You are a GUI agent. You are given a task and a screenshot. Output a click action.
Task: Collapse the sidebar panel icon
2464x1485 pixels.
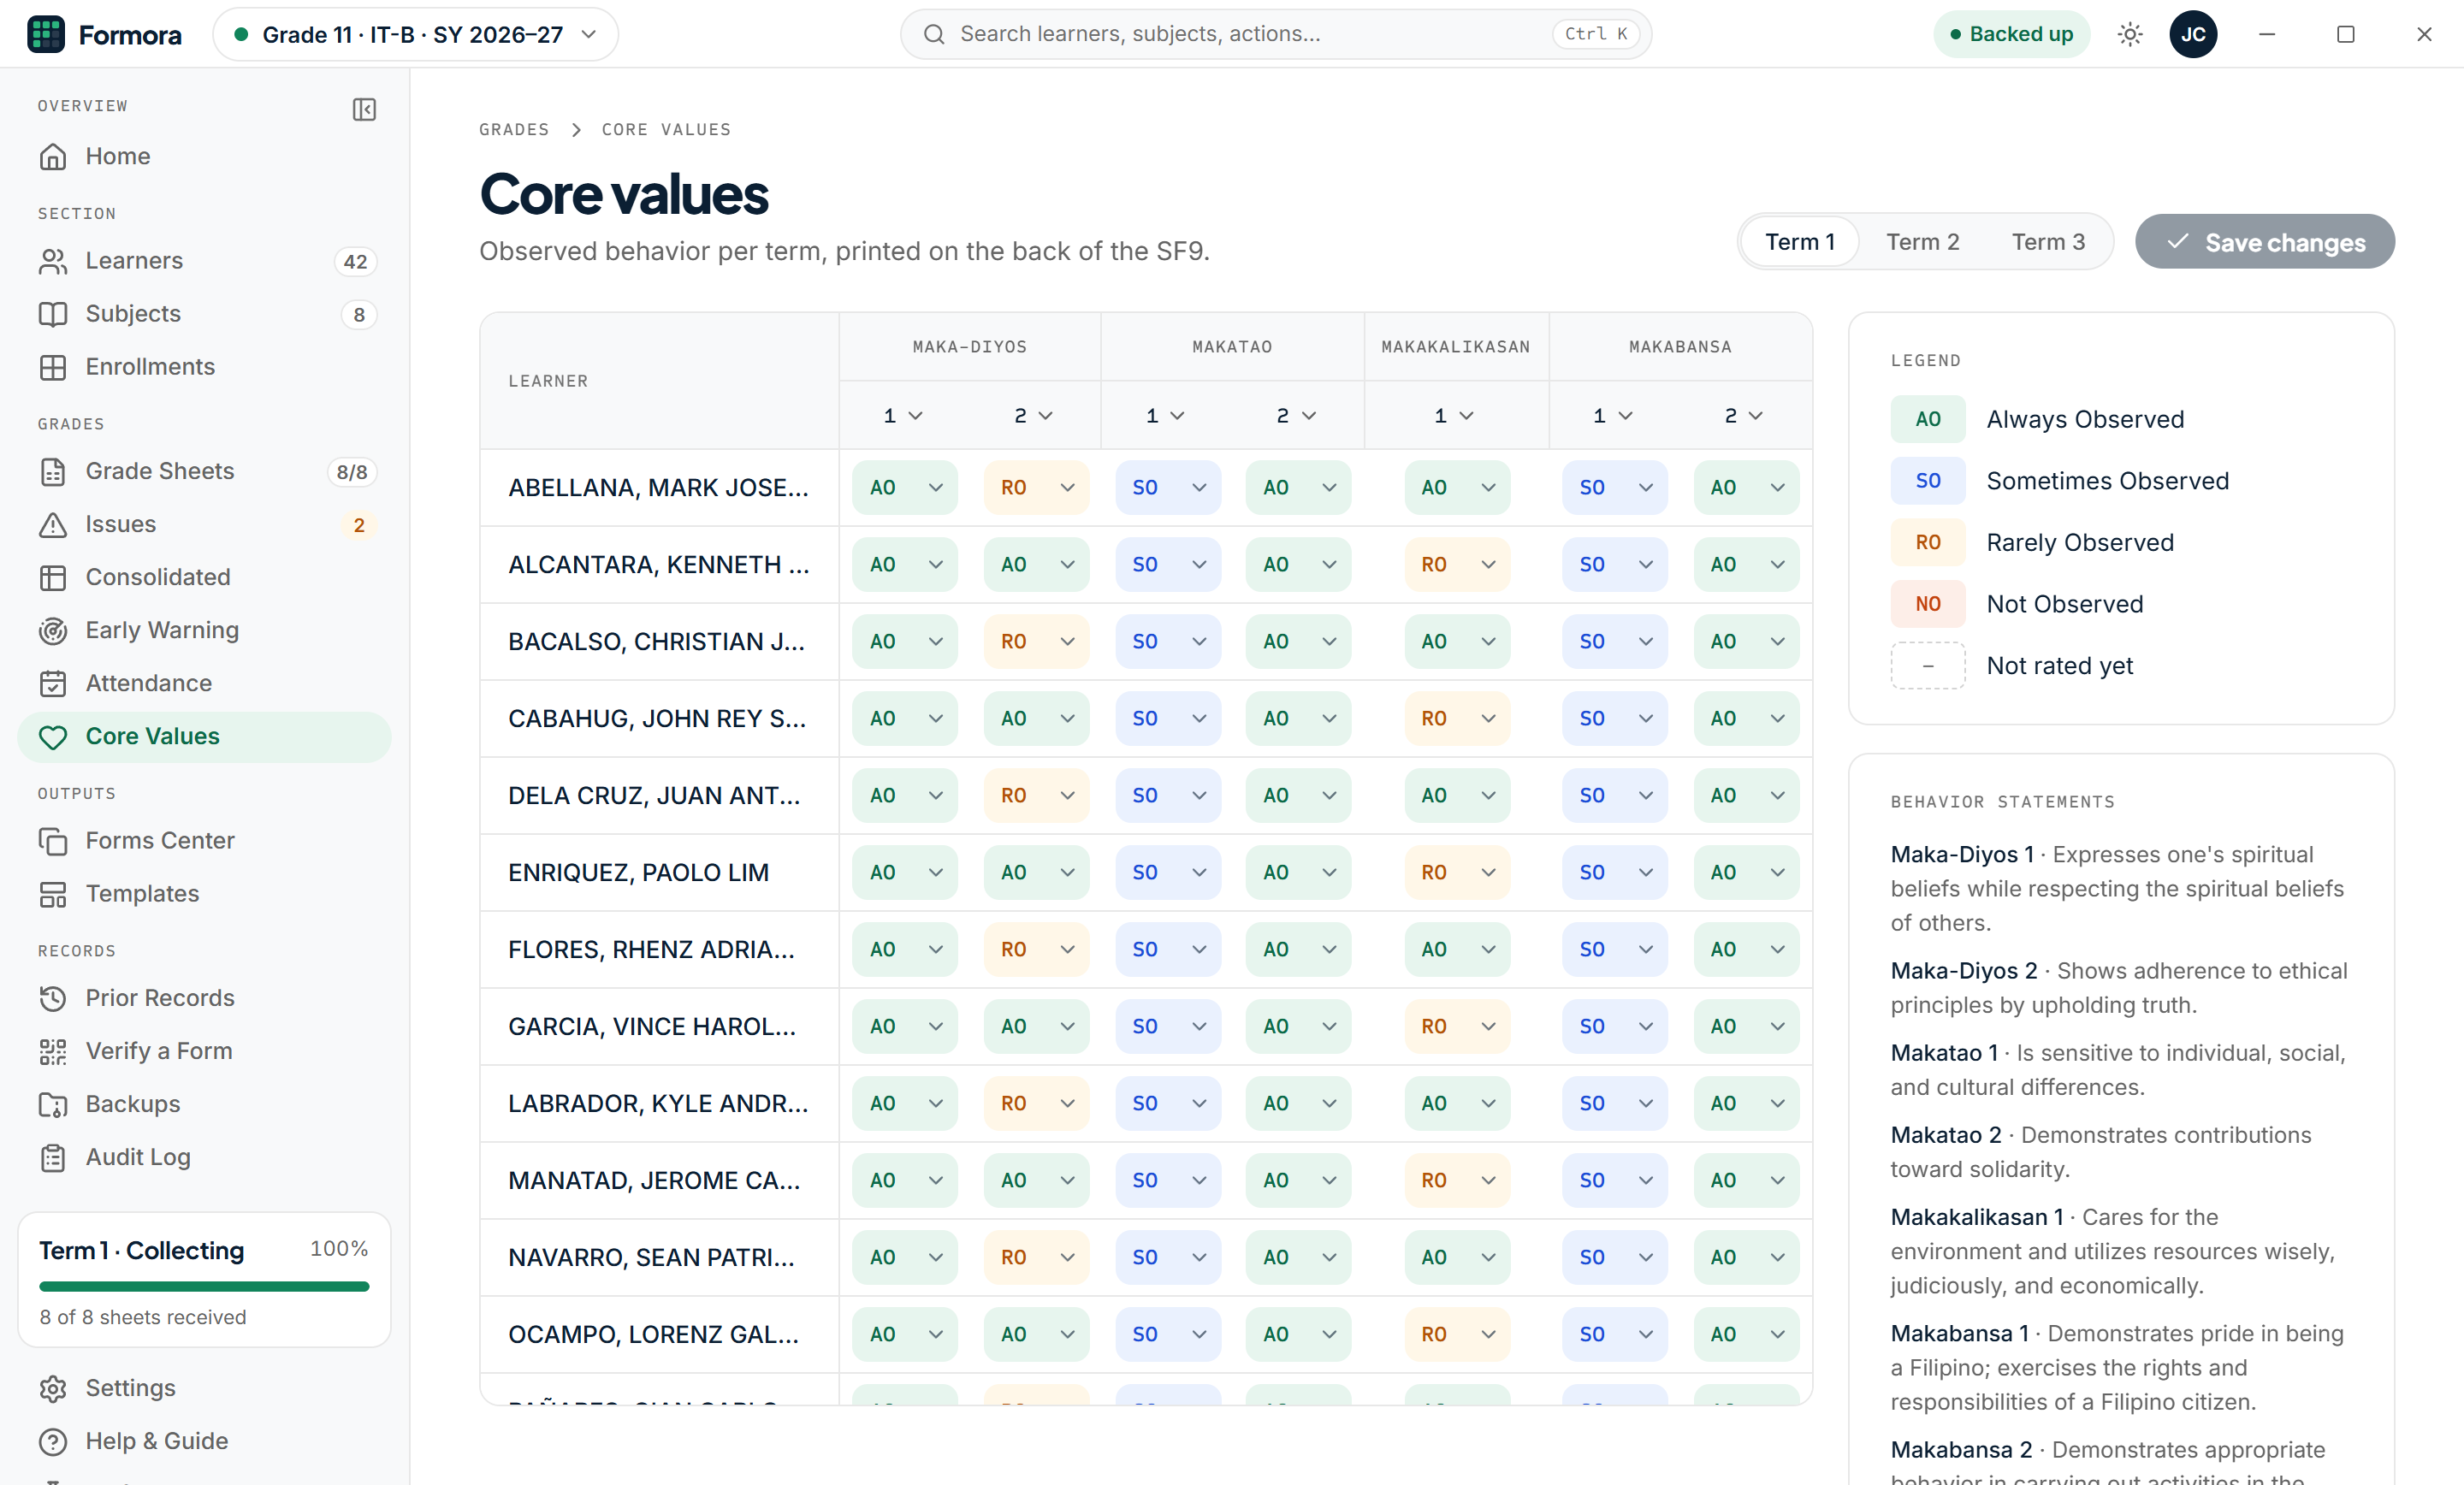click(364, 109)
